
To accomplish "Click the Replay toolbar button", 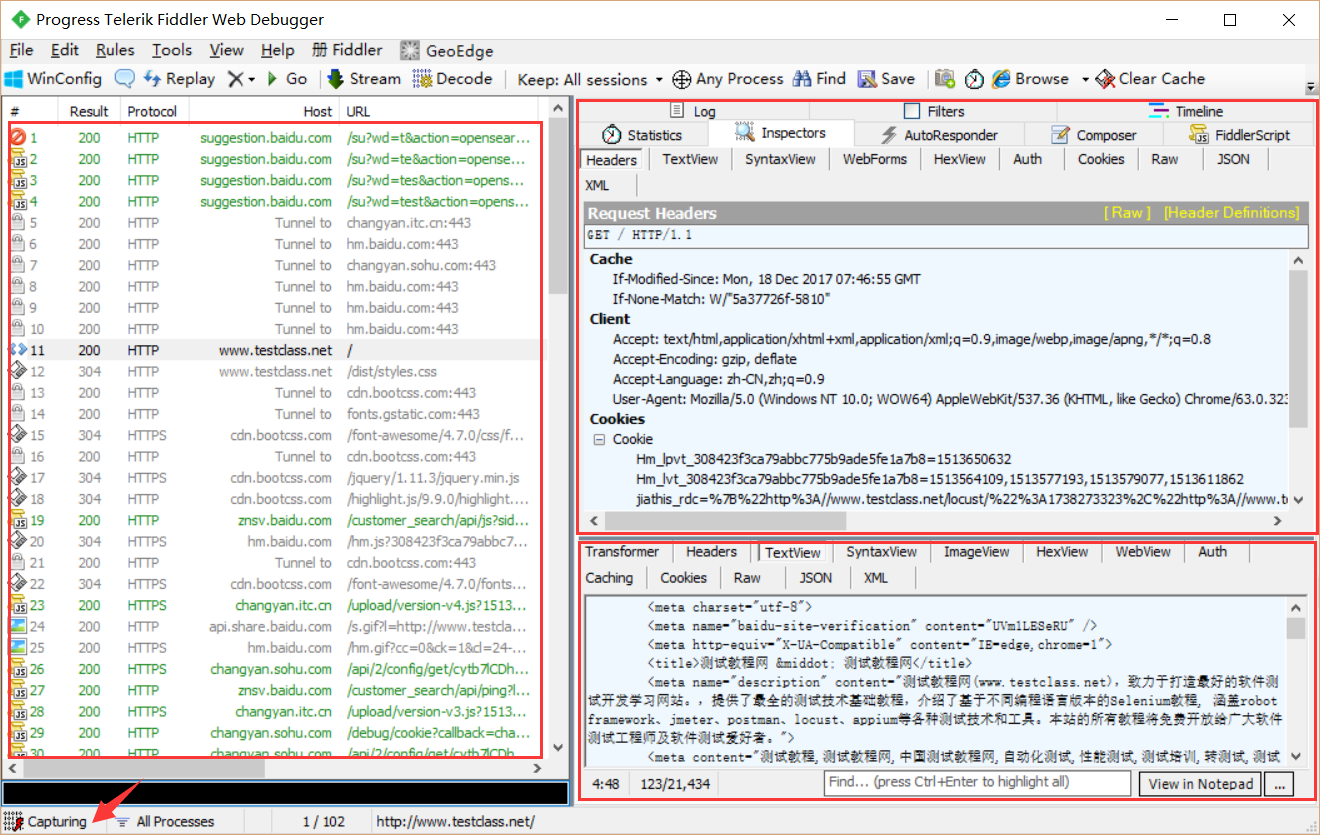I will click(179, 79).
